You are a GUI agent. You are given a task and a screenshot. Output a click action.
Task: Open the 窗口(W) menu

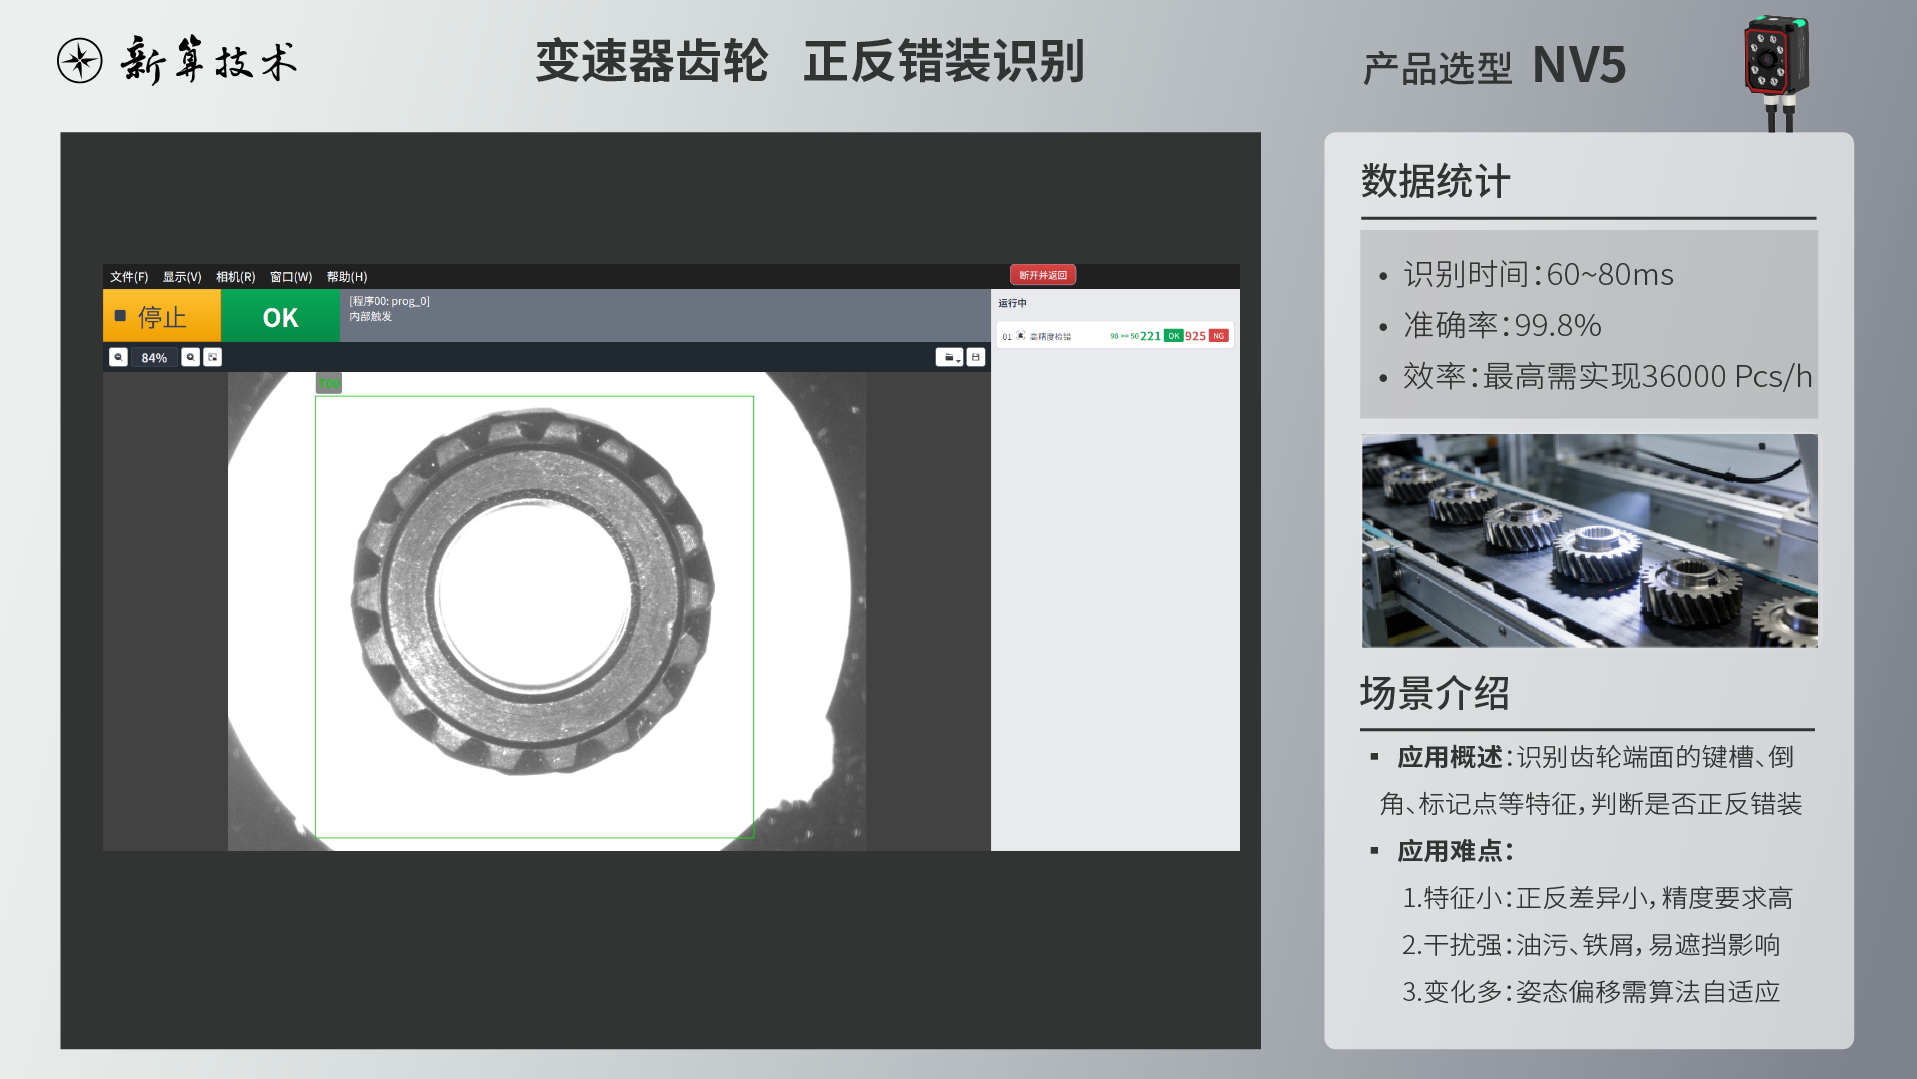tap(291, 277)
